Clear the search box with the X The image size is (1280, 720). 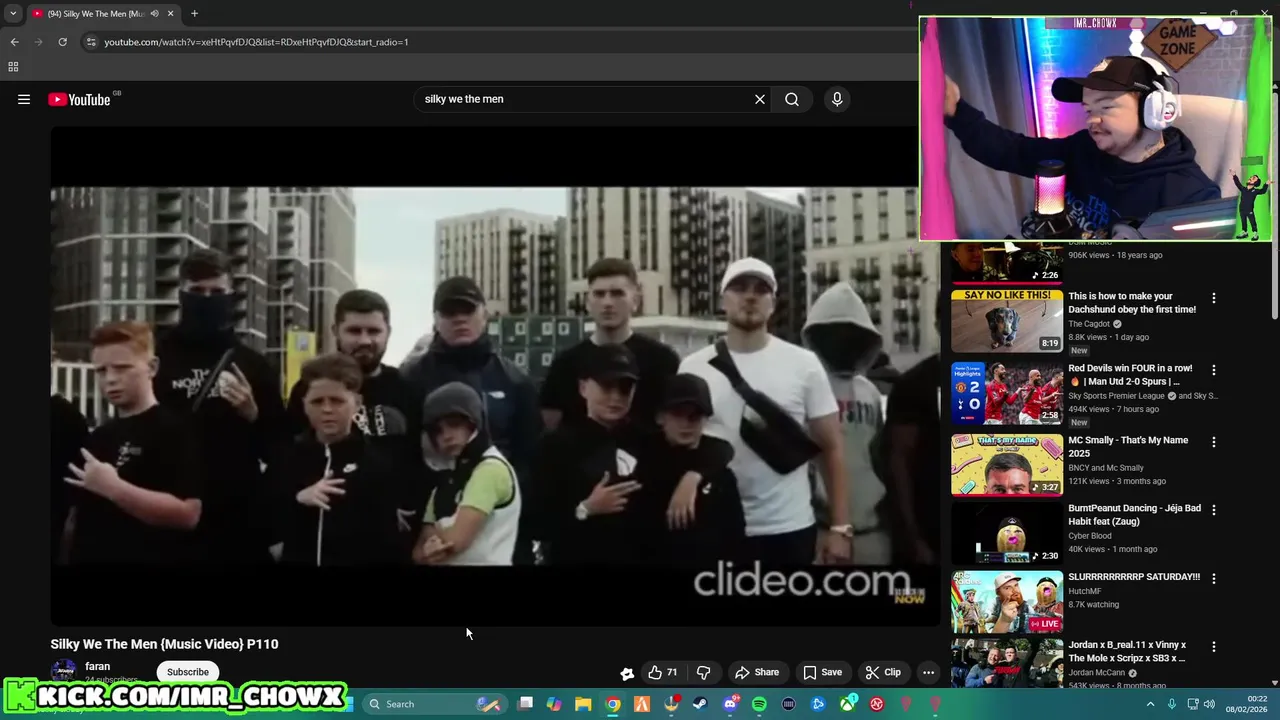tap(760, 99)
